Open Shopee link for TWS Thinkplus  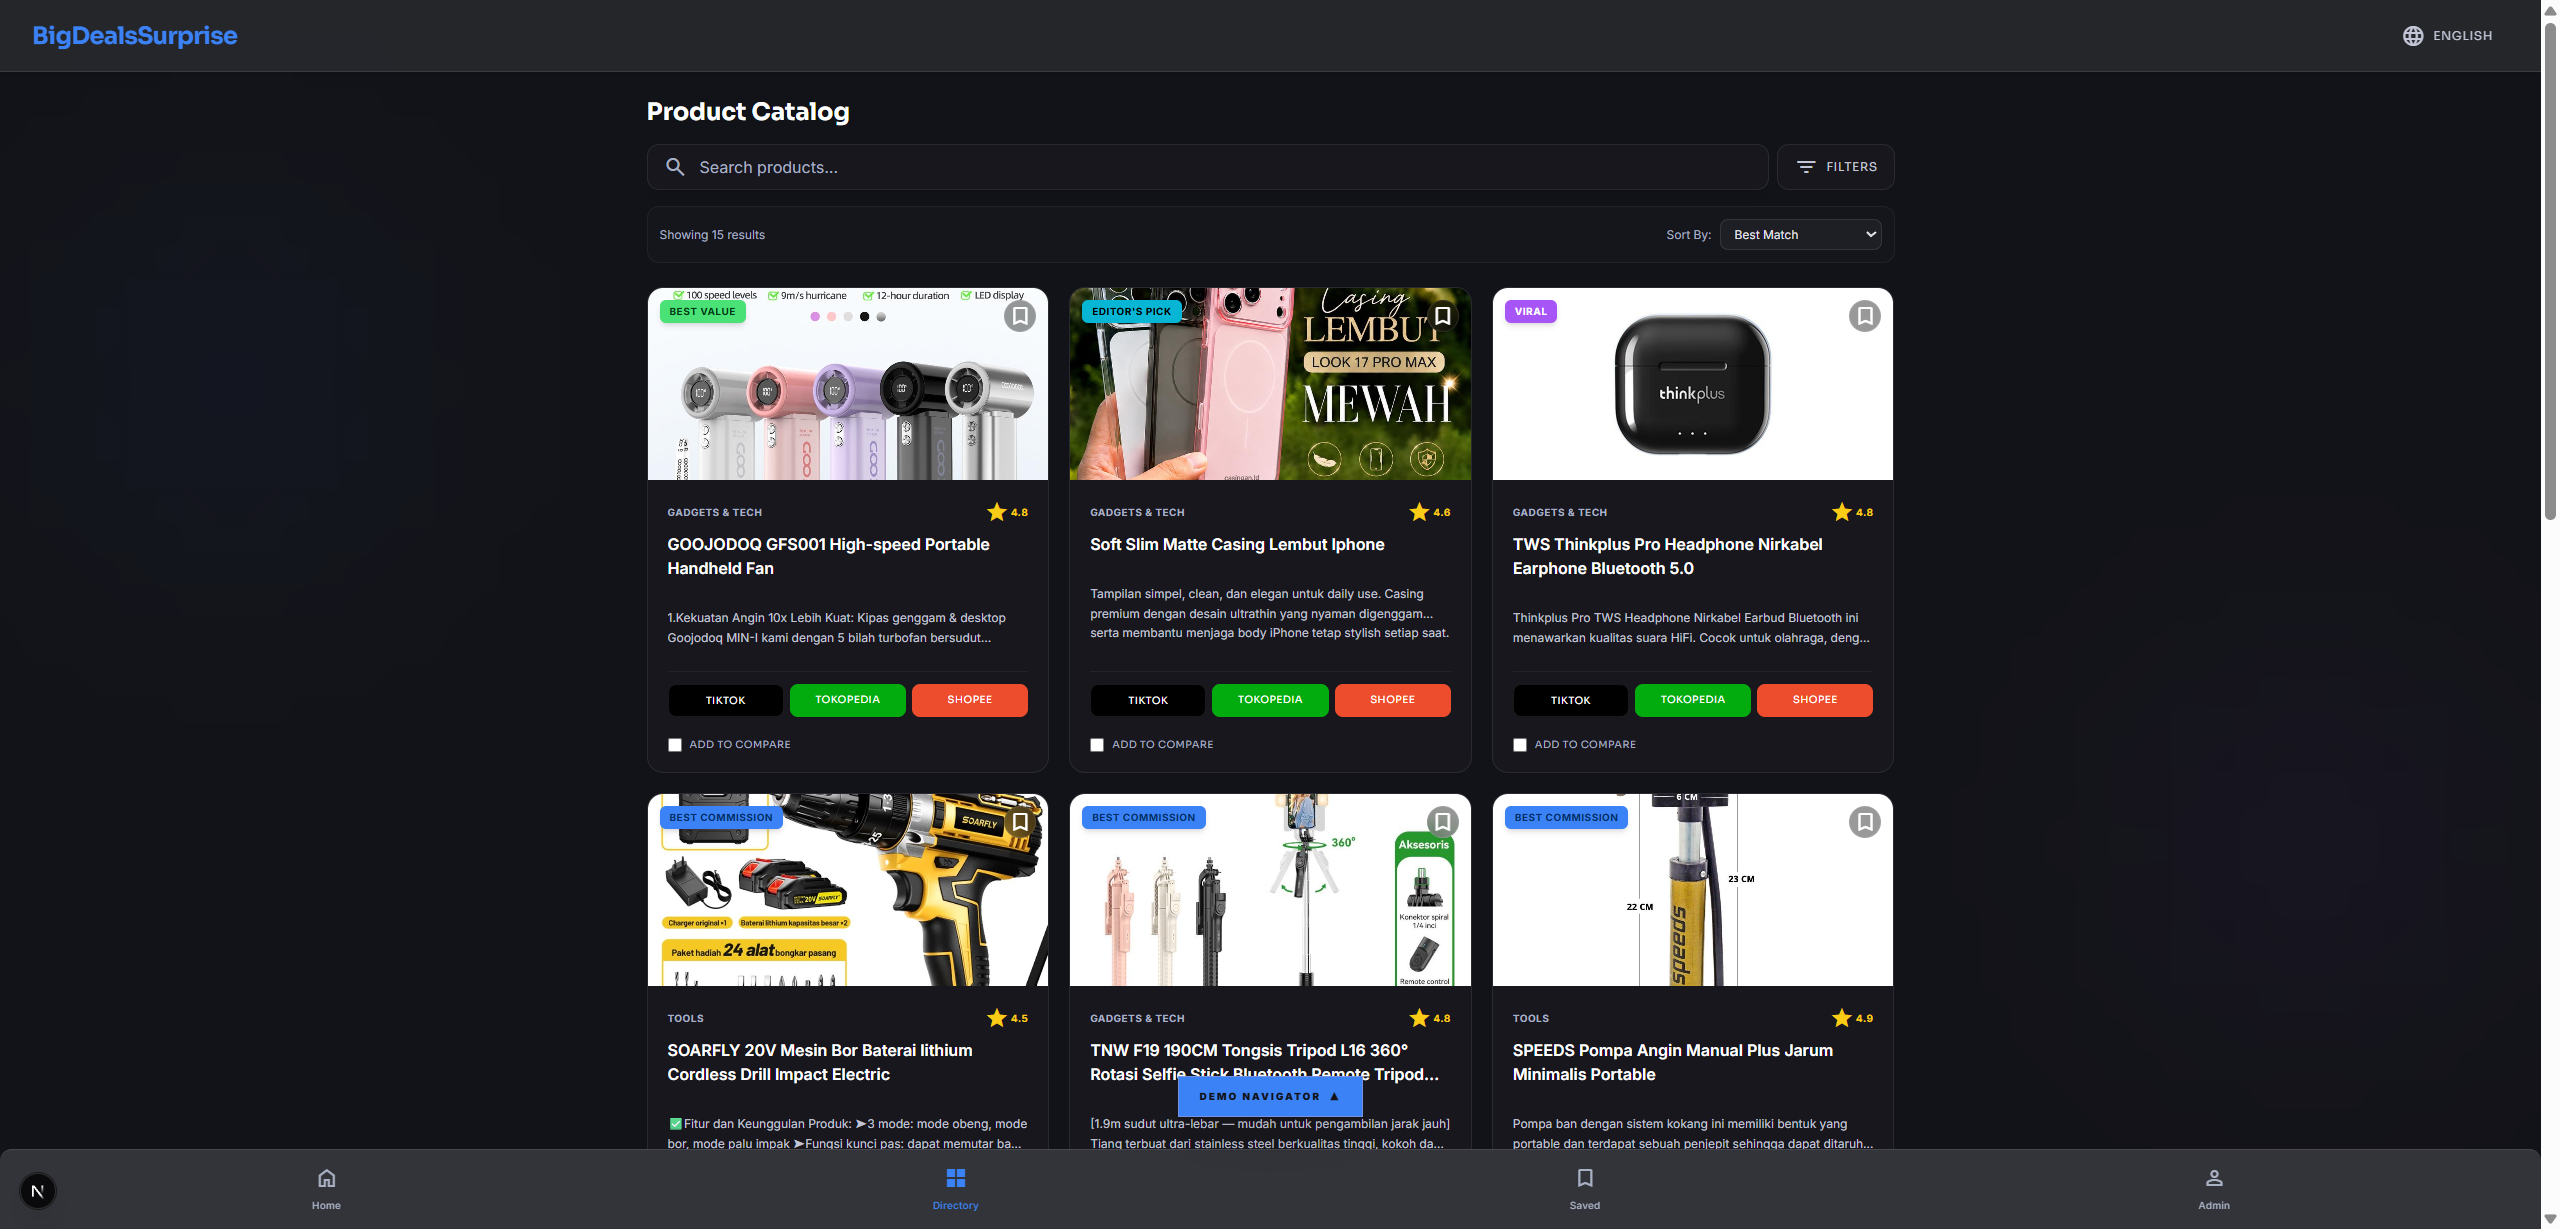click(1814, 700)
